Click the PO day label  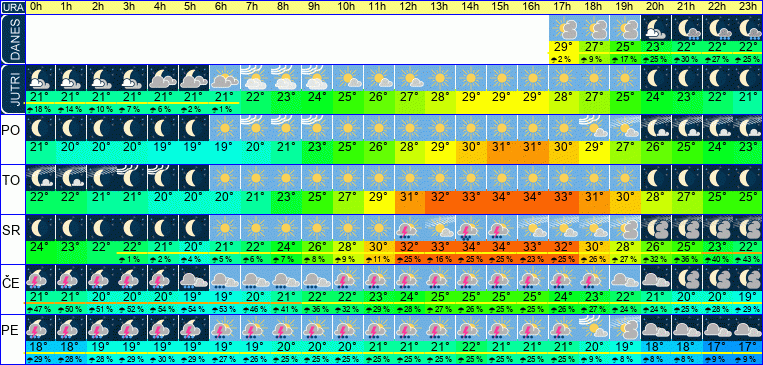point(10,130)
